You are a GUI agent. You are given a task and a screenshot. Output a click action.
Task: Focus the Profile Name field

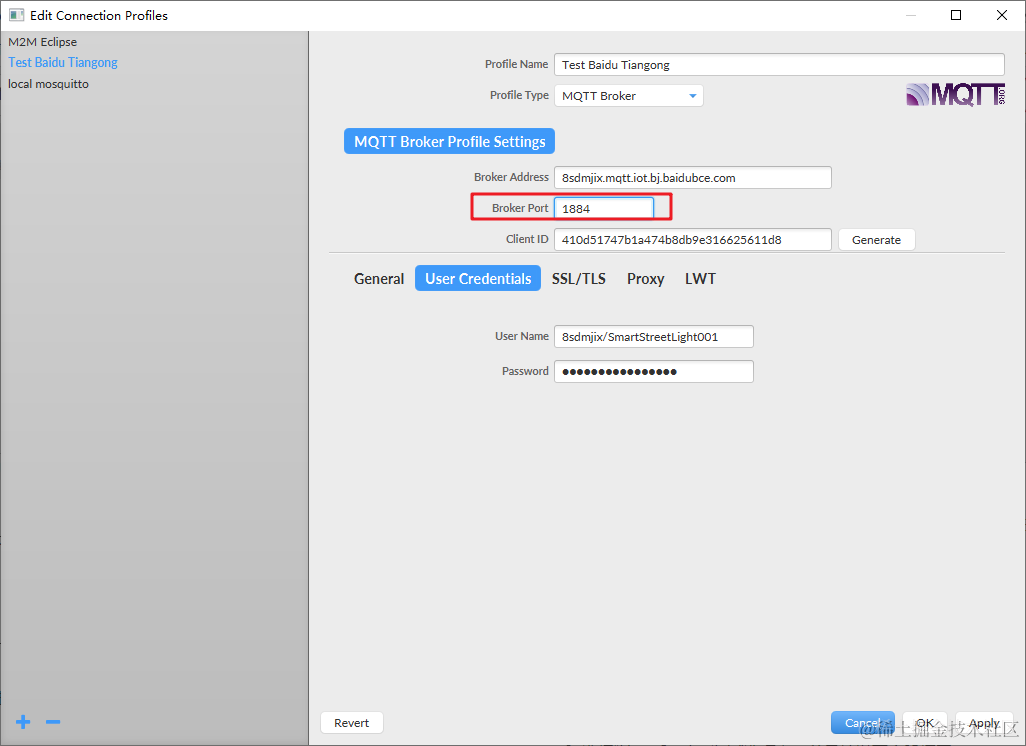(x=779, y=65)
